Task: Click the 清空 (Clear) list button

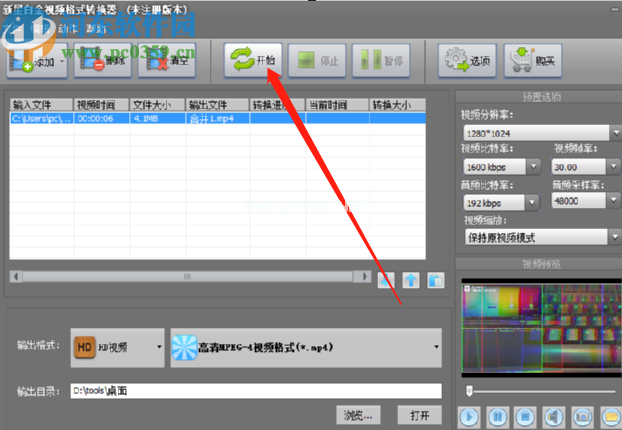Action: pyautogui.click(x=166, y=62)
